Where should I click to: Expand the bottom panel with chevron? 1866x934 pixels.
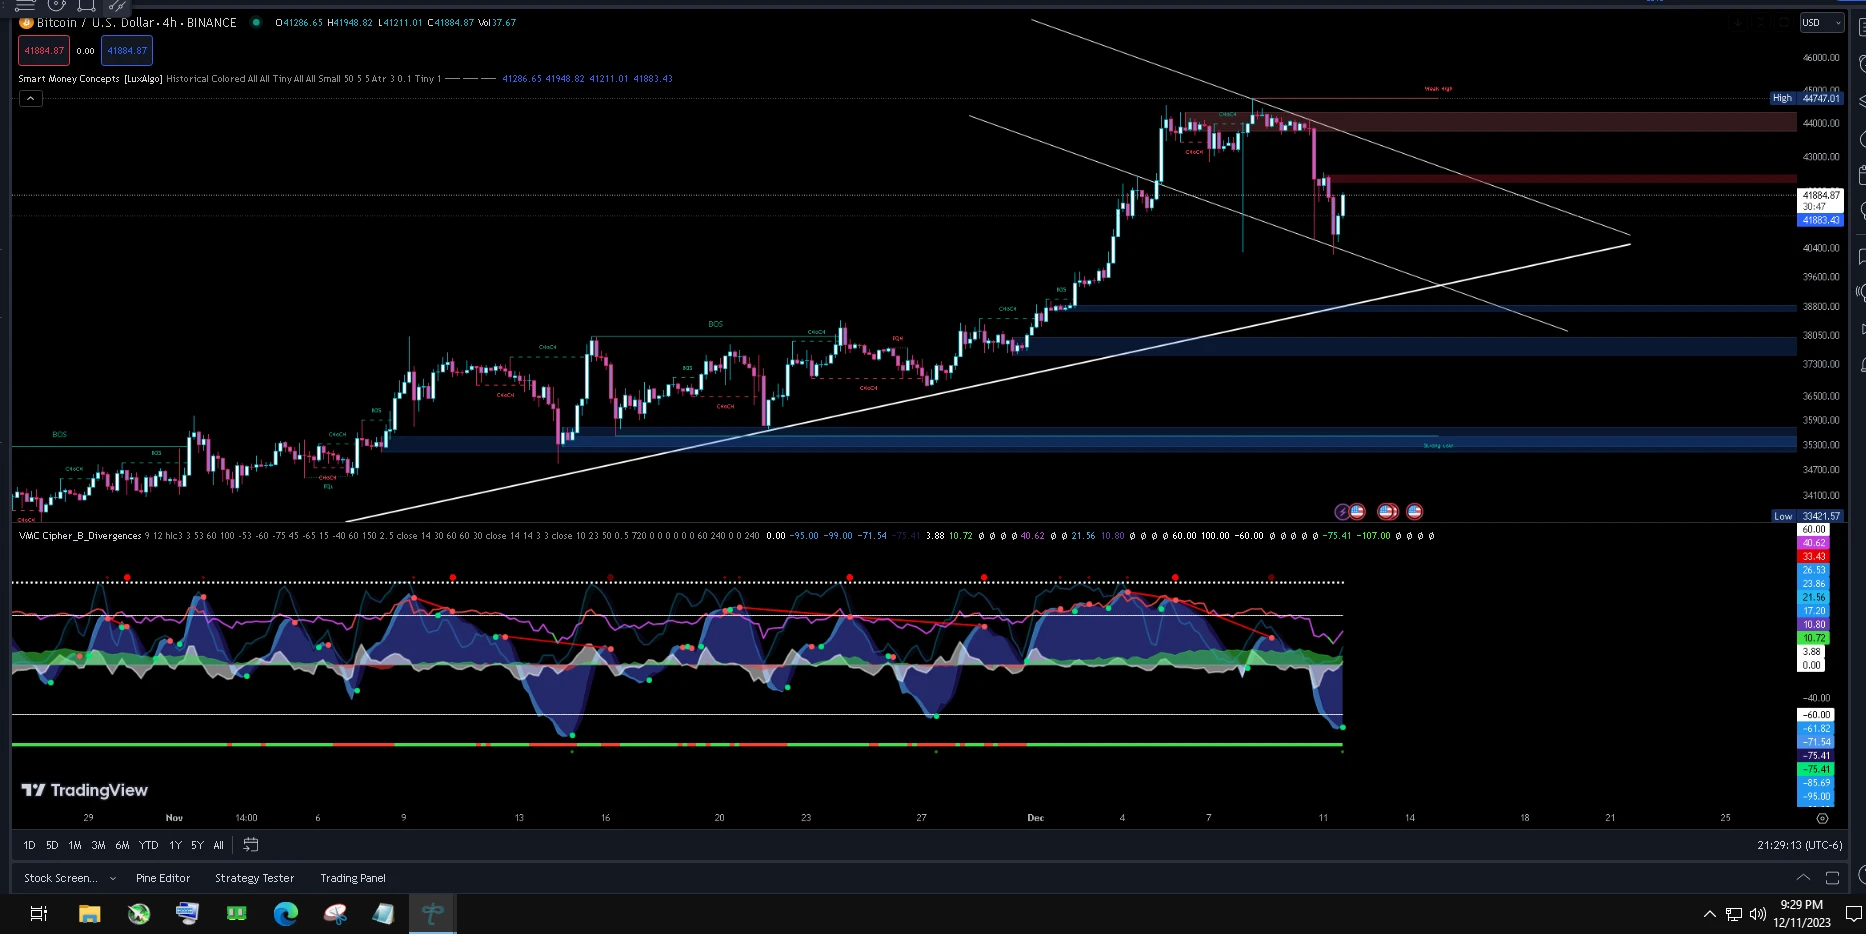tap(1803, 878)
